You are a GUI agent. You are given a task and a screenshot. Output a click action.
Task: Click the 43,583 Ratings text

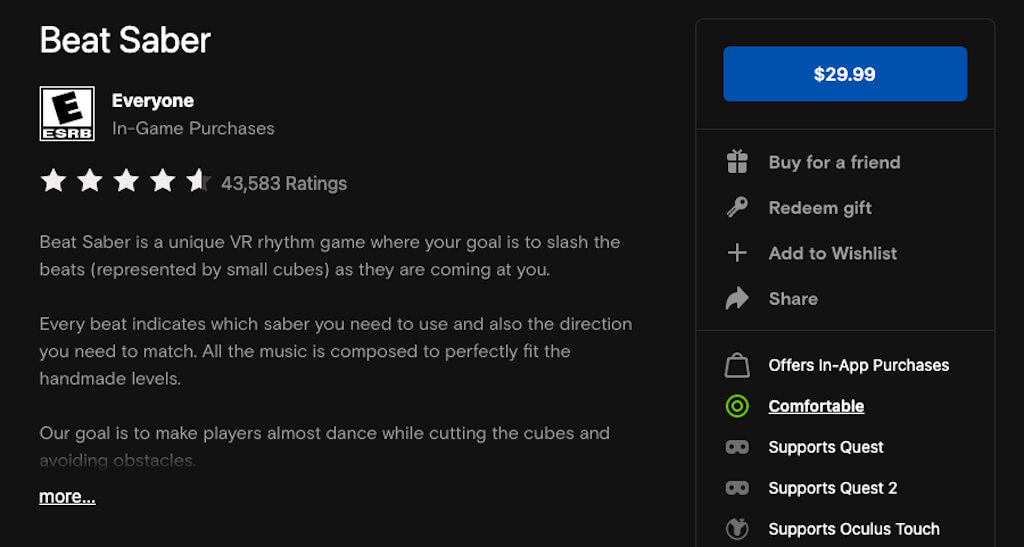pos(284,184)
